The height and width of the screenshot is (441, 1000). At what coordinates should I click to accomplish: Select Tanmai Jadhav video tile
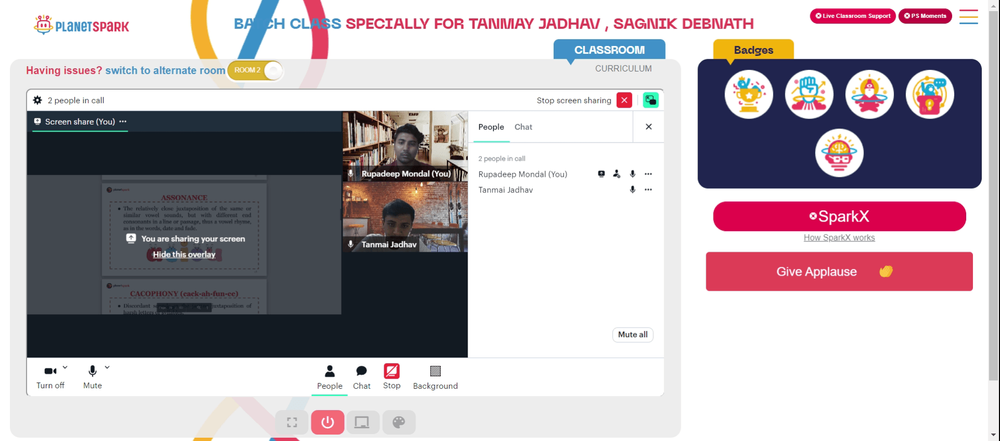point(405,217)
